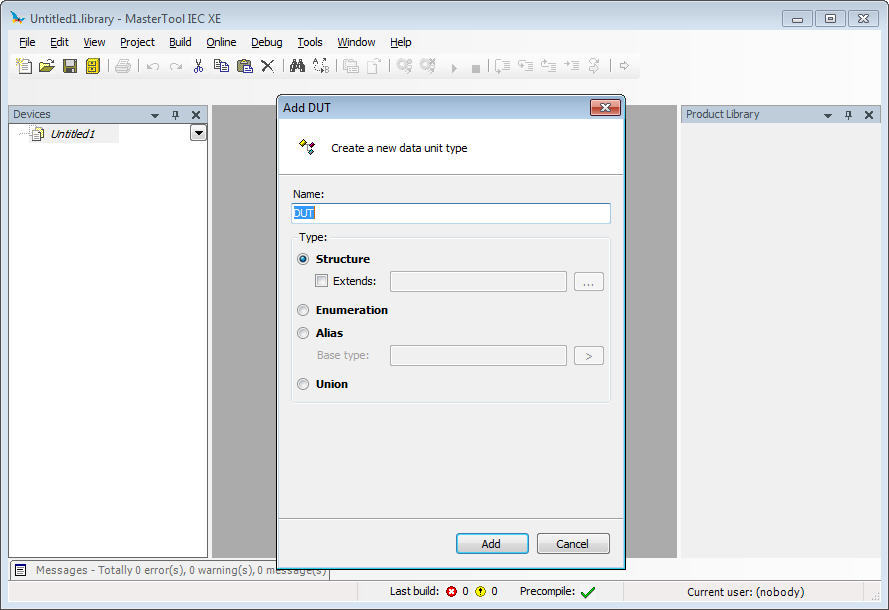This screenshot has height=610, width=889.
Task: Click the last arrow icon on the toolbar
Action: coord(624,66)
